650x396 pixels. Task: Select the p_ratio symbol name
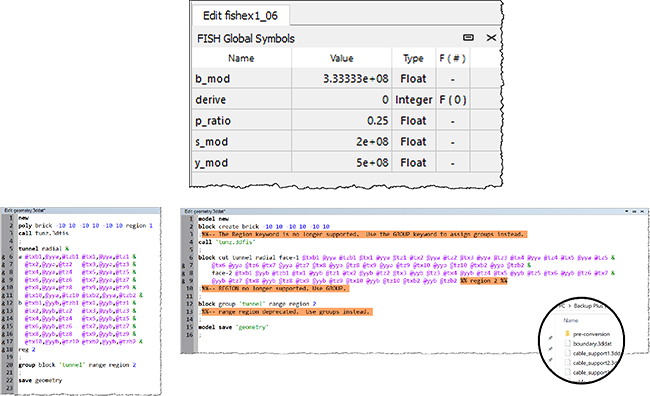[x=213, y=121]
